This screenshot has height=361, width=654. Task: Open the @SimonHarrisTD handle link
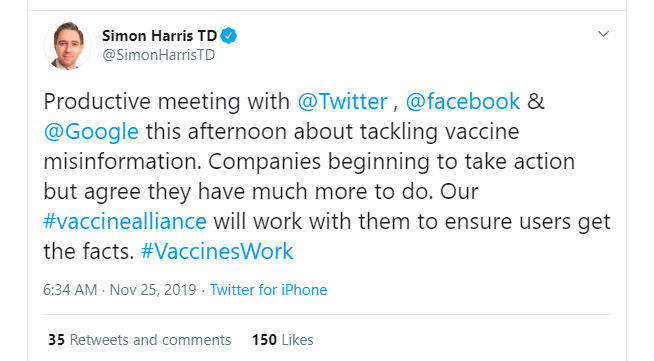[158, 55]
